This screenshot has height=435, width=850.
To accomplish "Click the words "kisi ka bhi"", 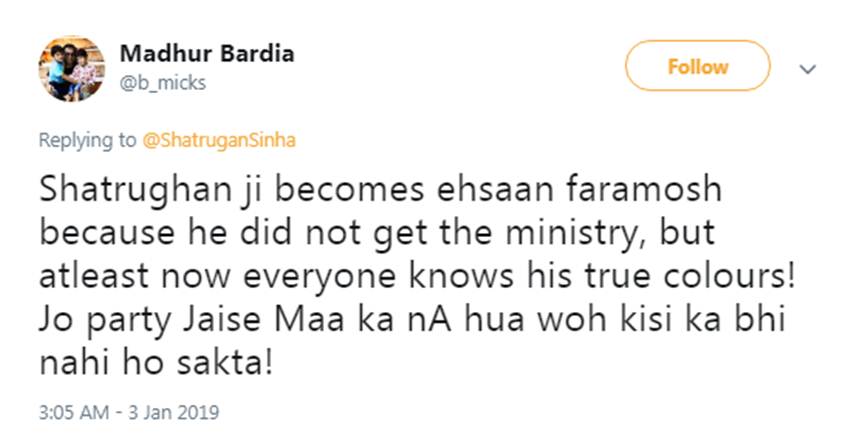I will coord(714,324).
